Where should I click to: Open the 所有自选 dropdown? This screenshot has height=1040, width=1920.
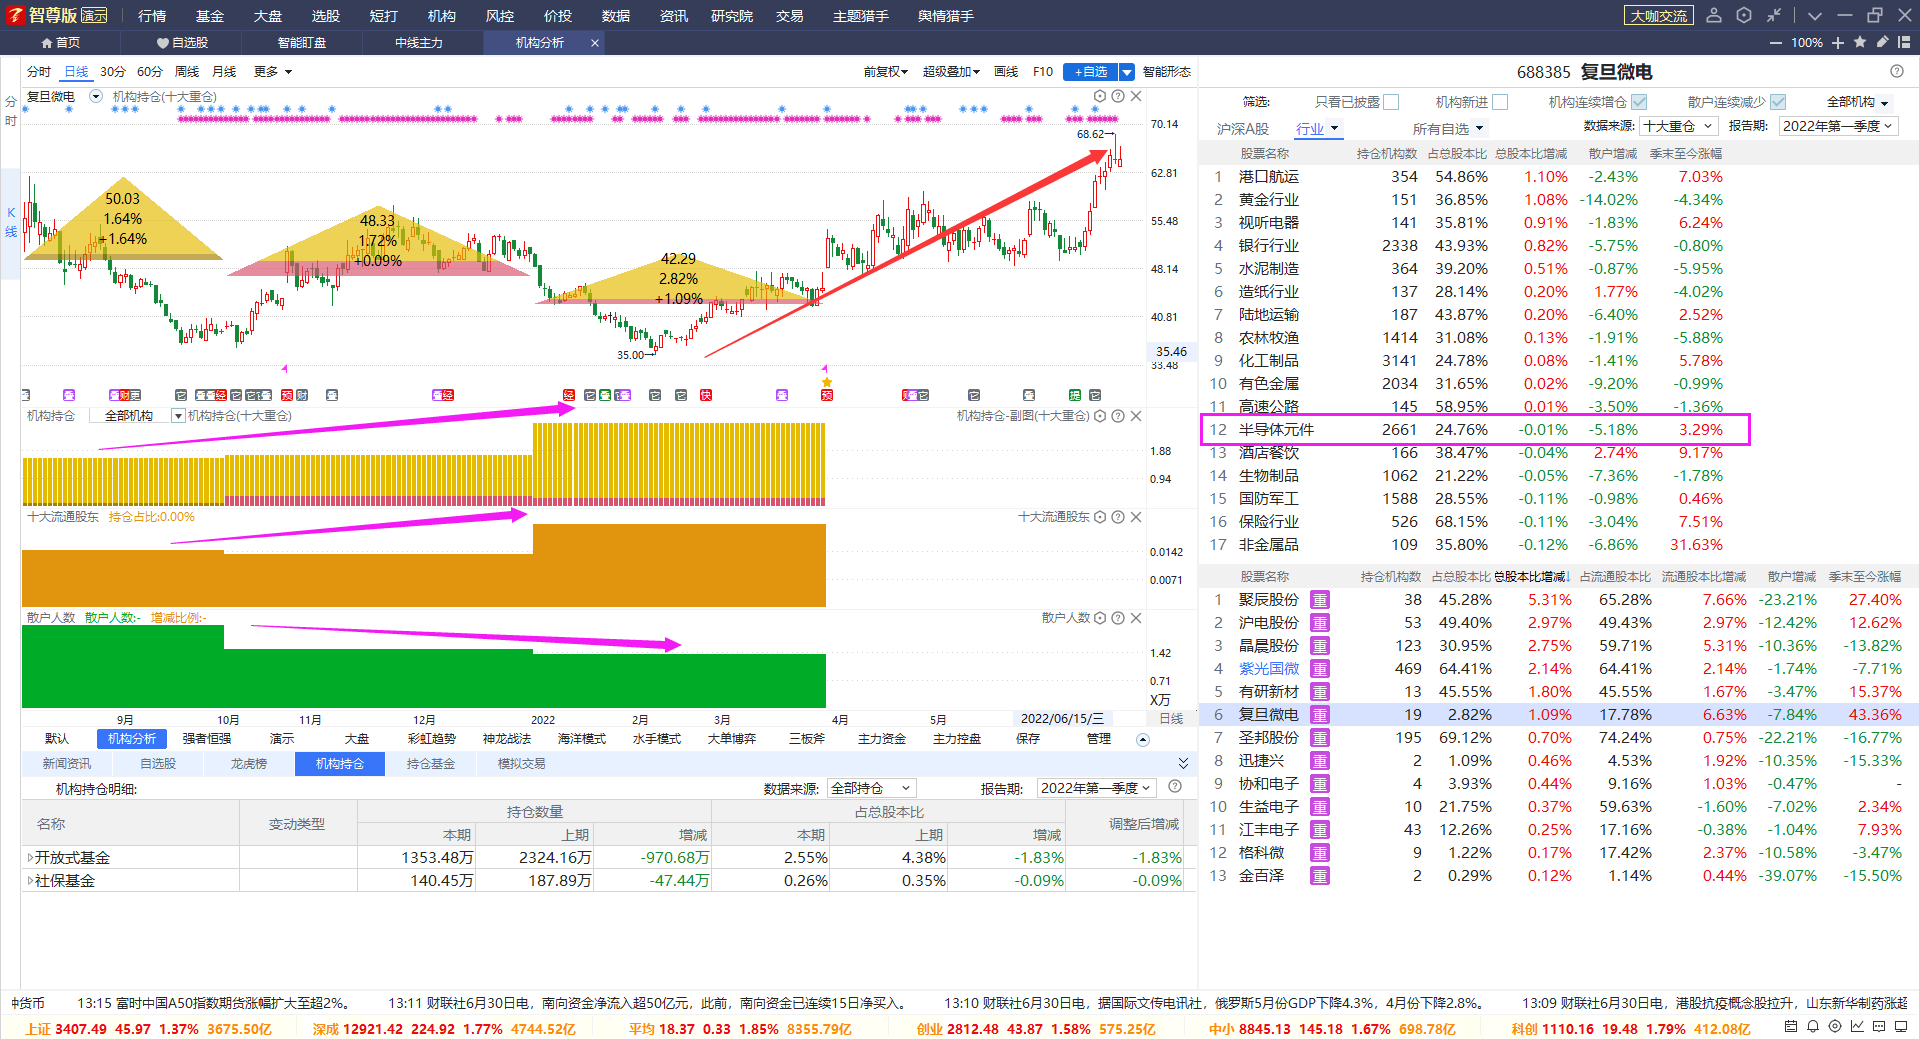click(x=1448, y=129)
